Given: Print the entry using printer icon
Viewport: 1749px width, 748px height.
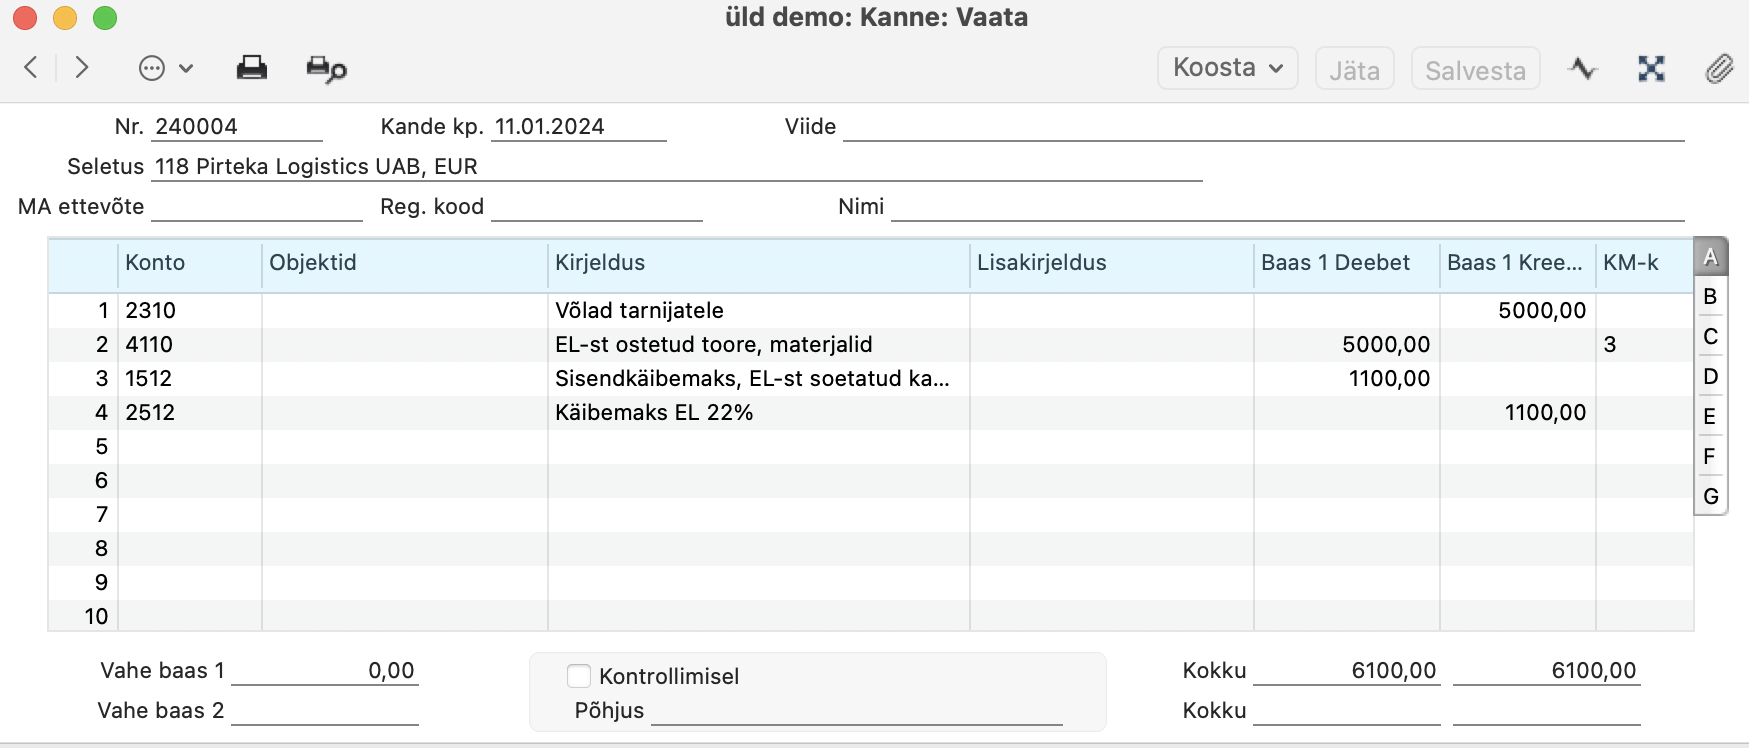Looking at the screenshot, I should (x=252, y=68).
